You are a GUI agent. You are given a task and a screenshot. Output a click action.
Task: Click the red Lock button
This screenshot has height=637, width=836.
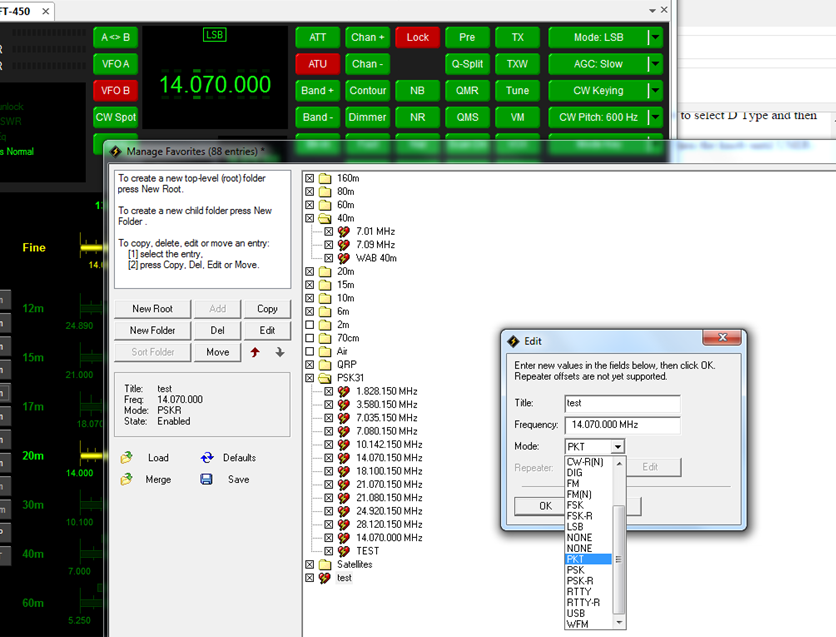coord(417,37)
